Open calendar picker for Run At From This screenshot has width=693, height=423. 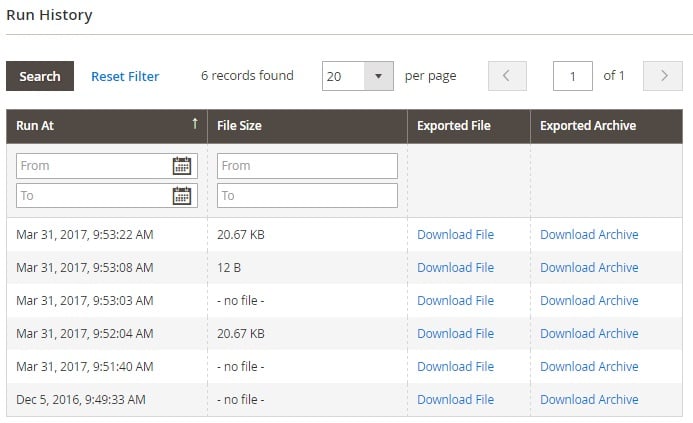[x=182, y=166]
